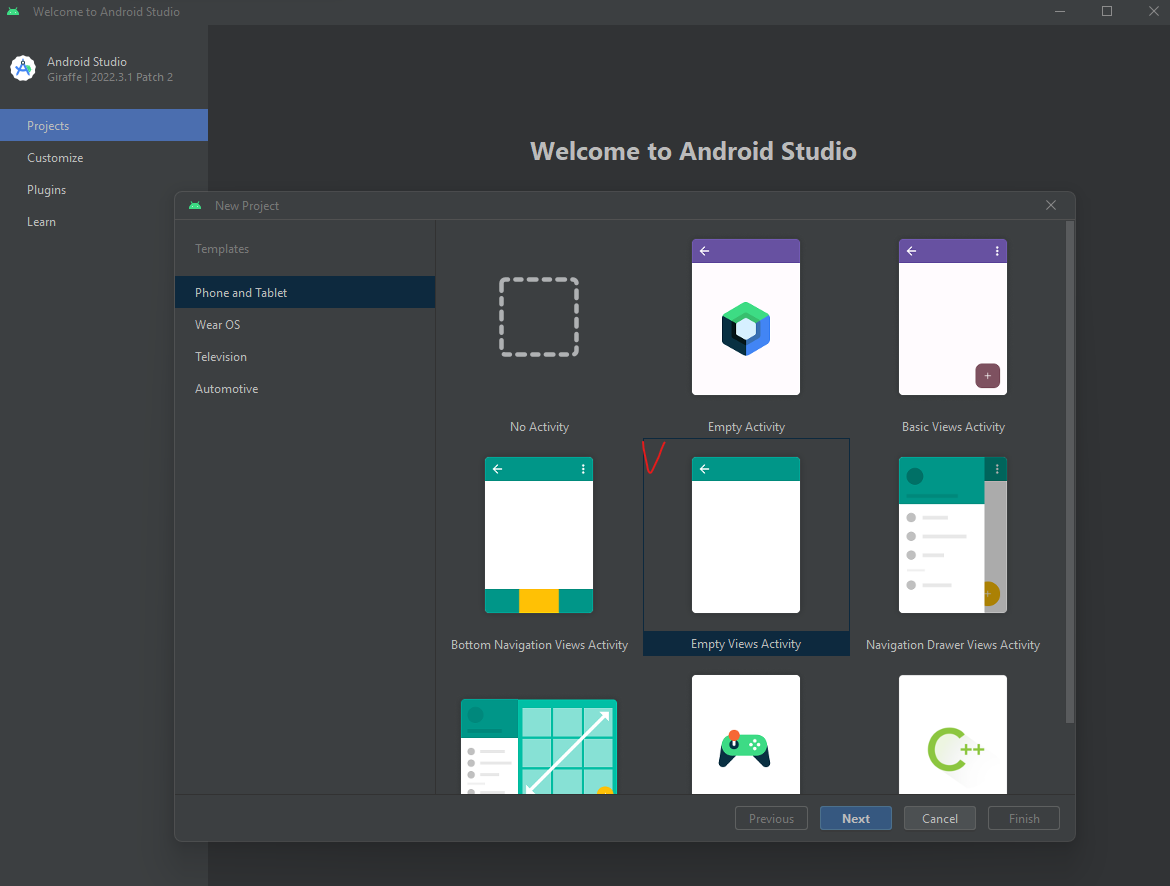Click the Android icon in New Project title

click(x=195, y=205)
